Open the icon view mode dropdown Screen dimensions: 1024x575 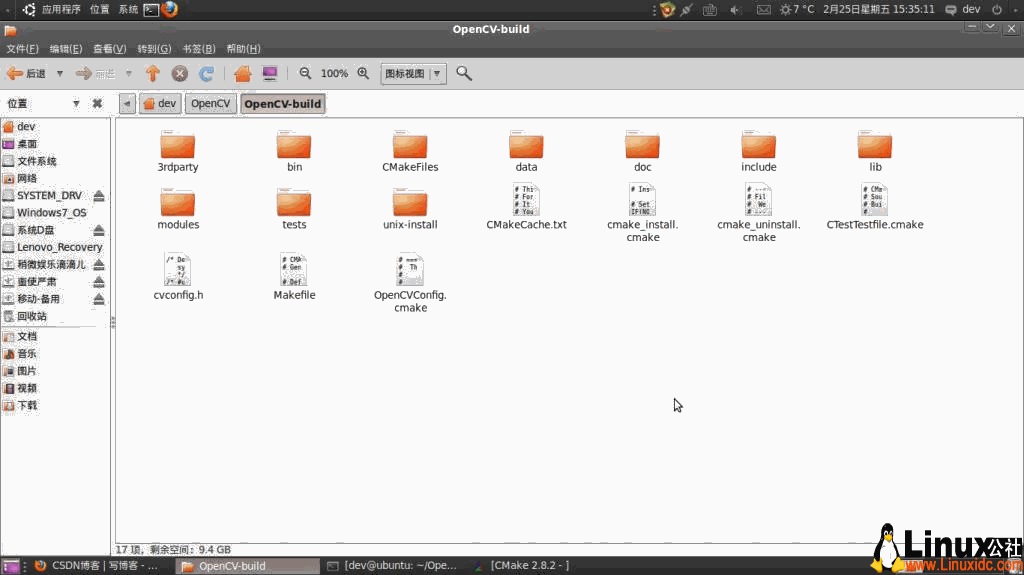[x=413, y=73]
